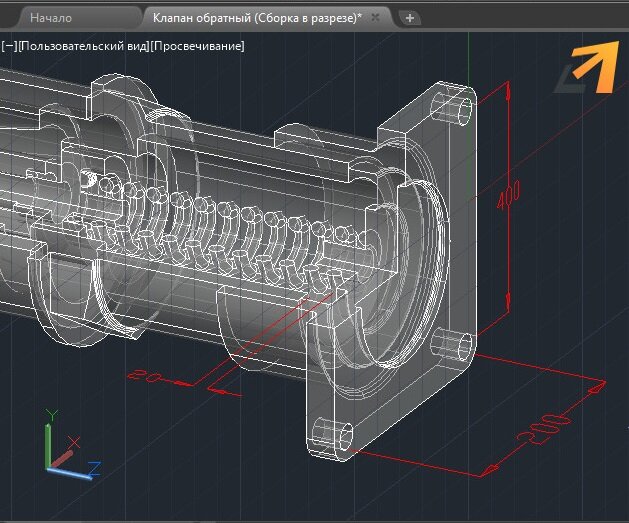Screen dimensions: 629x523
Task: Select the 20 dimension text
Action: click(145, 376)
